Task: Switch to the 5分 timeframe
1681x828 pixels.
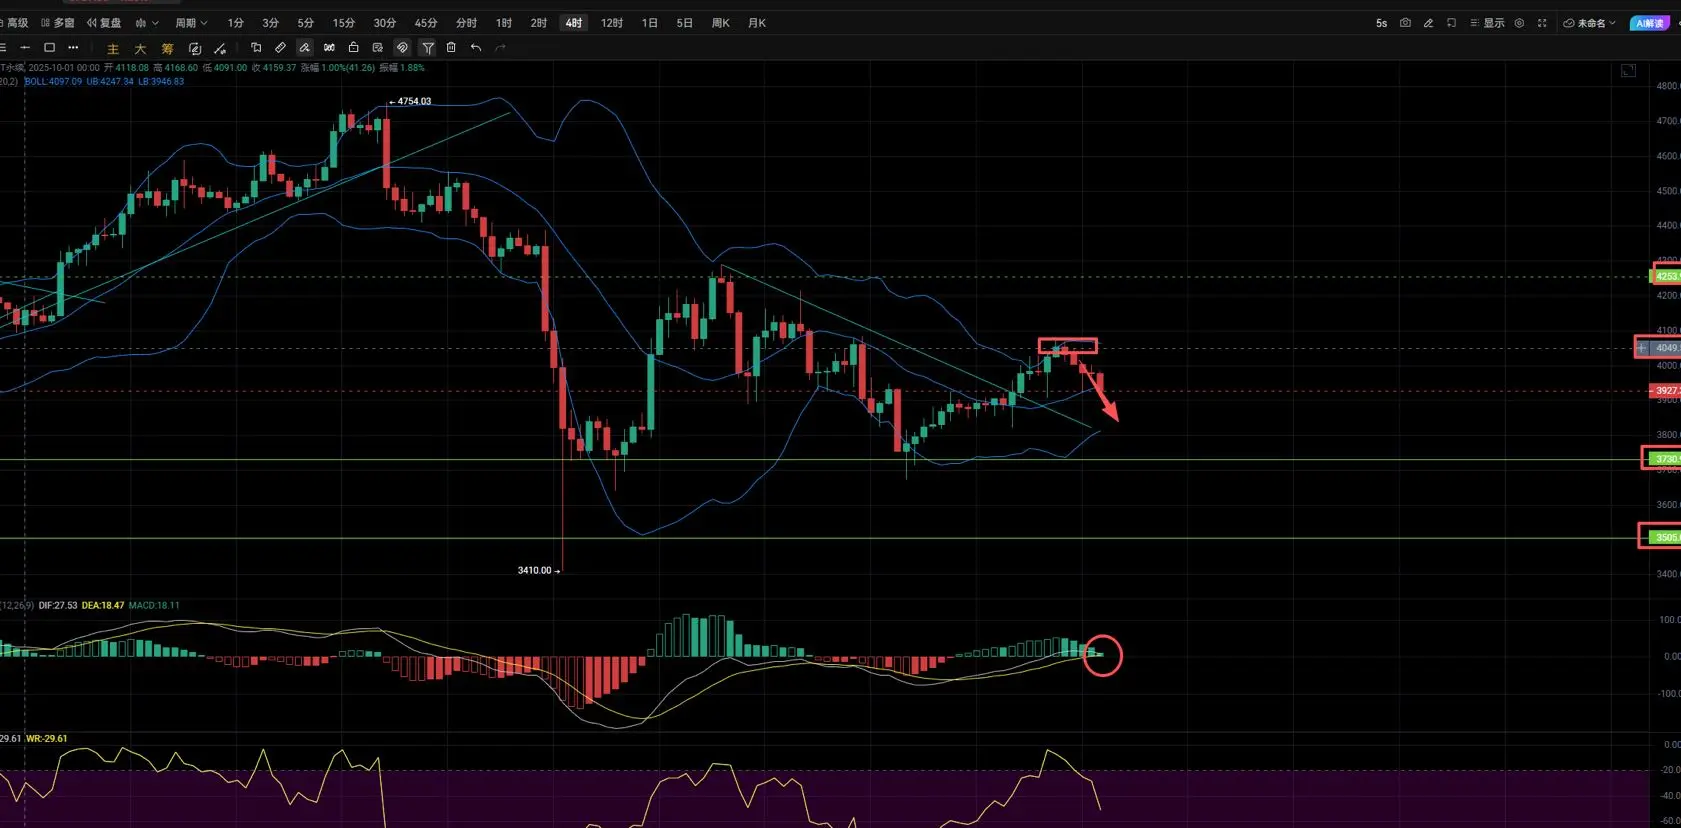Action: coord(305,23)
